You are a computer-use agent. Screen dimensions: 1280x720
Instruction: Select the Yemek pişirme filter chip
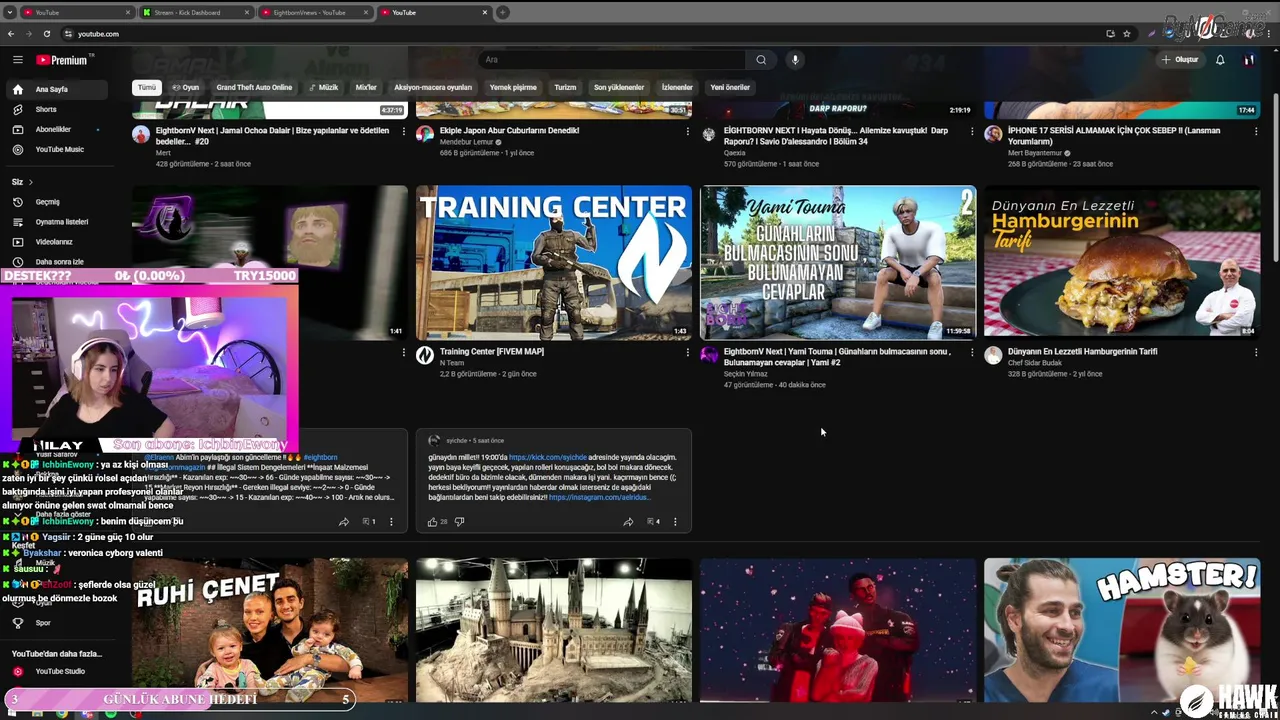click(513, 87)
